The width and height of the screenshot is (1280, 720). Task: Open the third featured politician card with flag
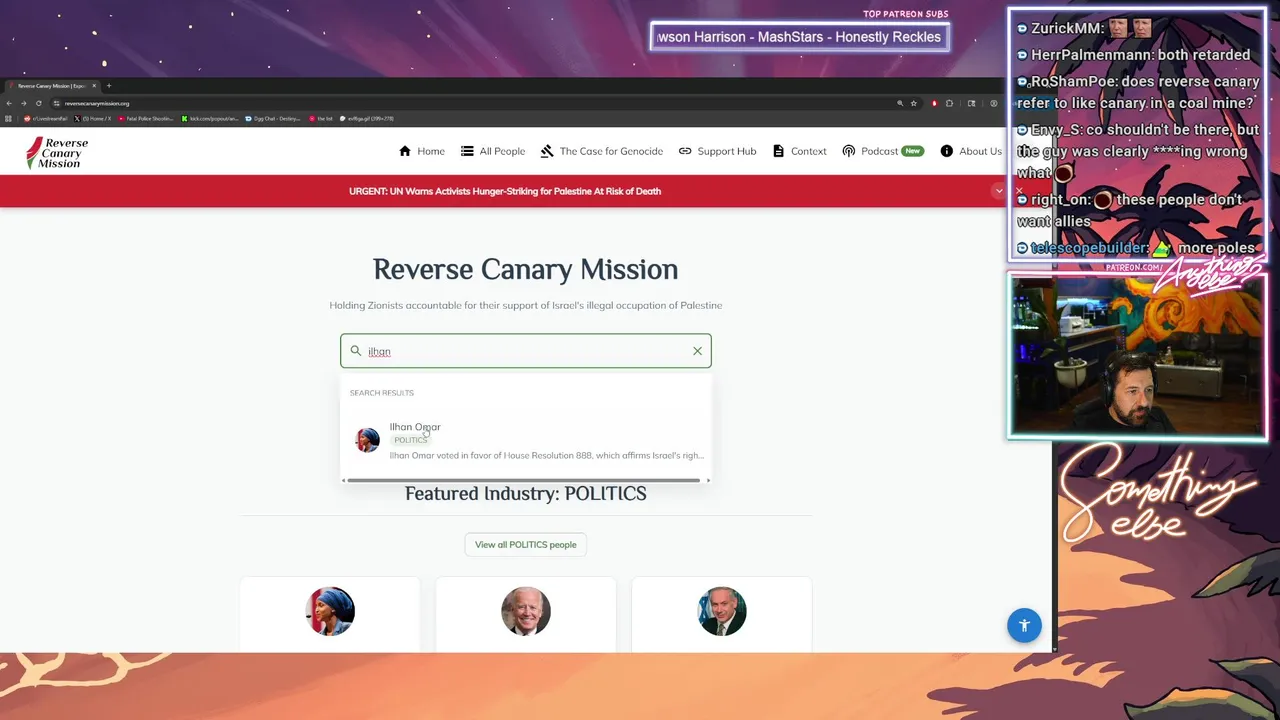click(x=722, y=613)
